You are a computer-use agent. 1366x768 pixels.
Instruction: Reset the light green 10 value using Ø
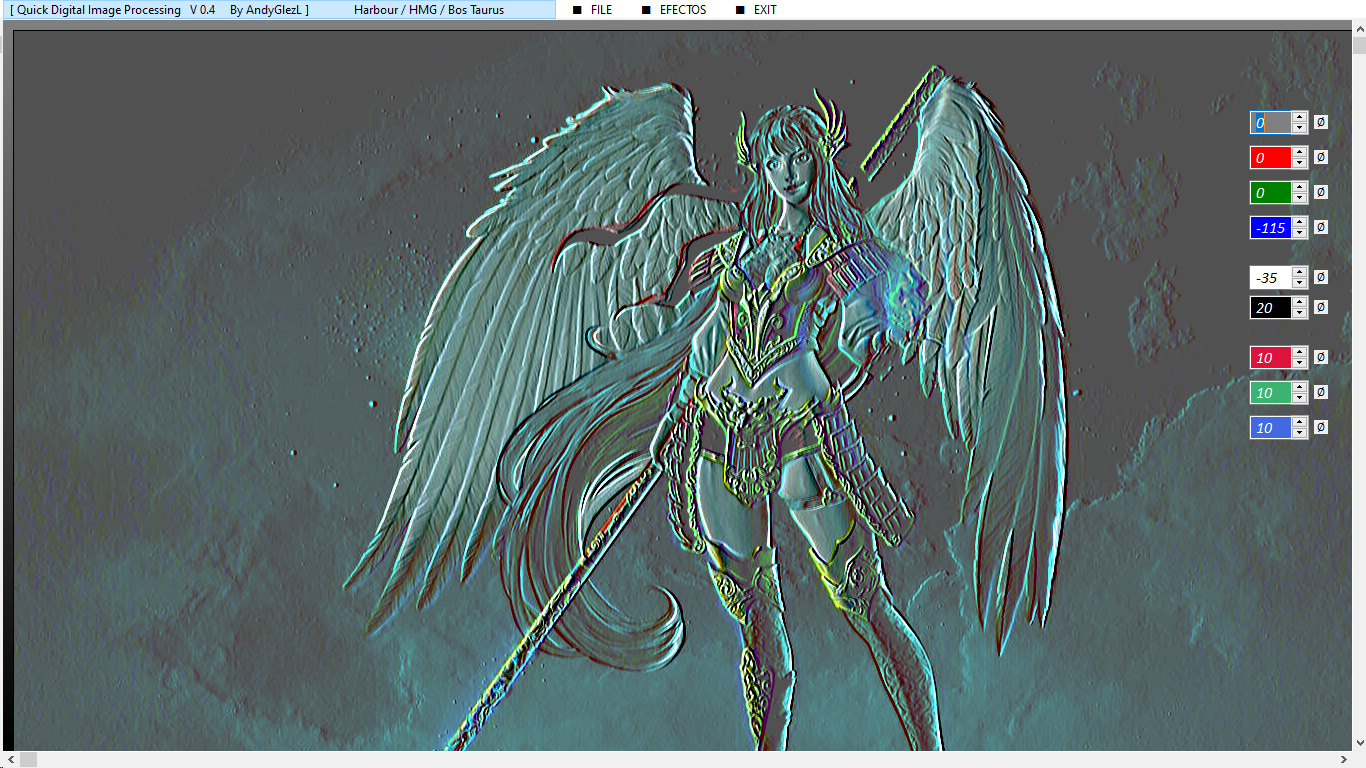tap(1320, 392)
